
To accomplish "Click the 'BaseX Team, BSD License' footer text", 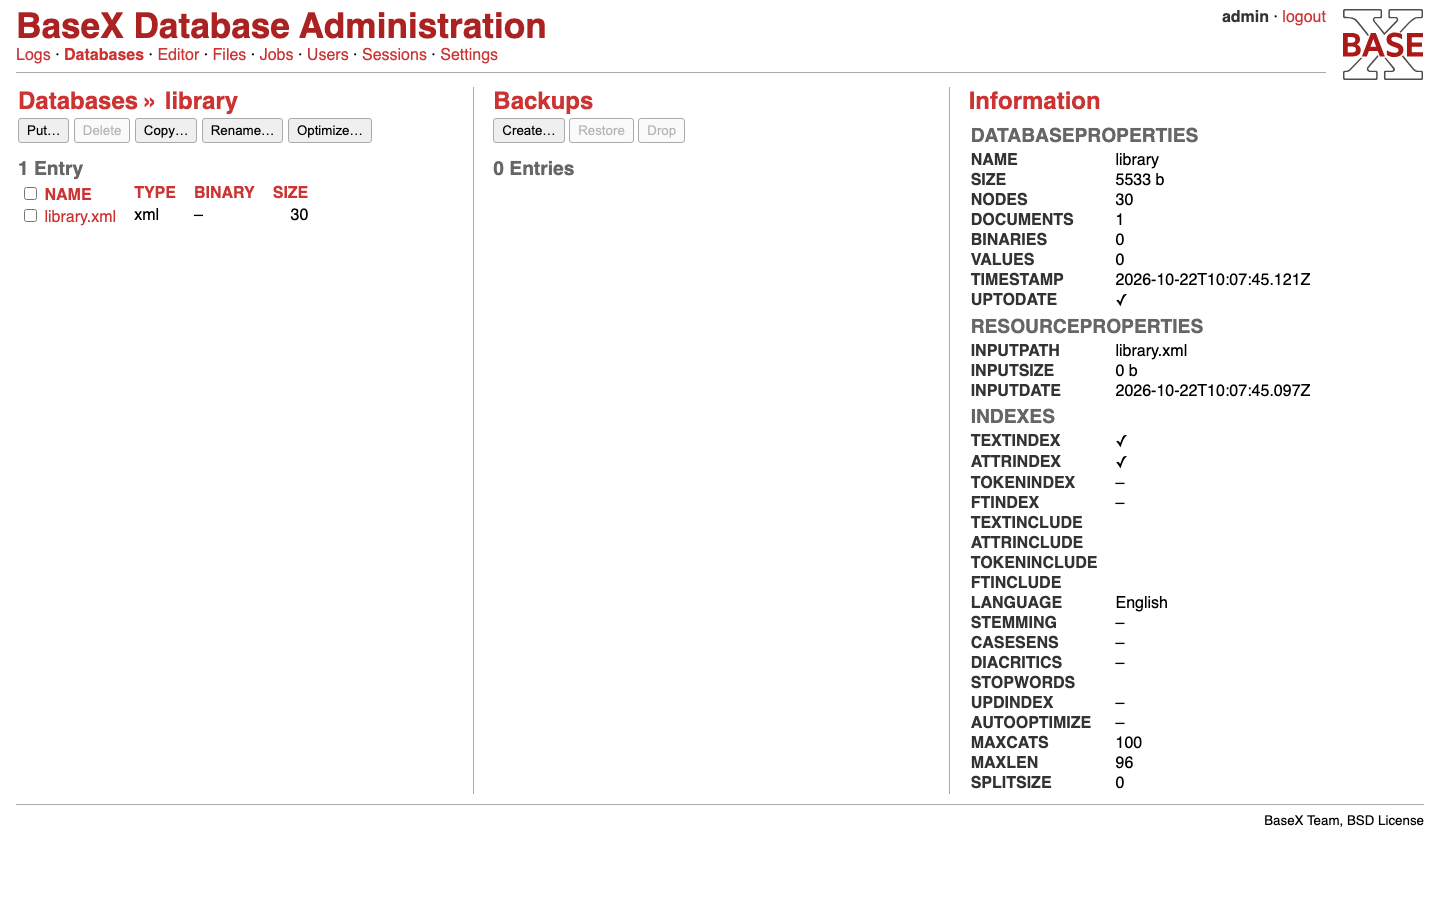I will coord(1343,821).
